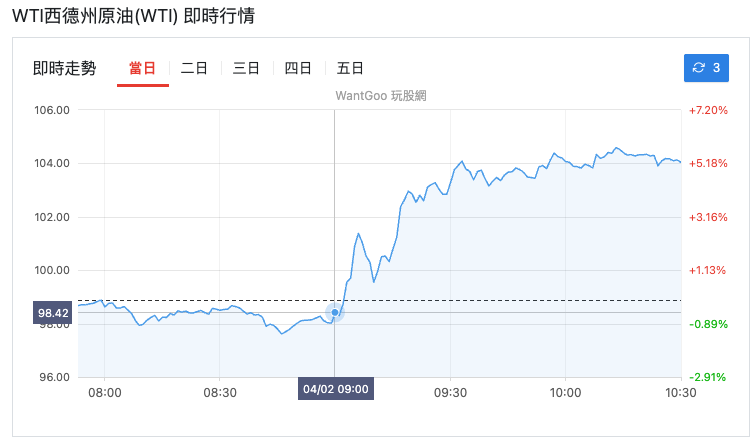Image resolution: width=756 pixels, height=442 pixels.
Task: View the 五日 chart tab
Action: point(350,68)
